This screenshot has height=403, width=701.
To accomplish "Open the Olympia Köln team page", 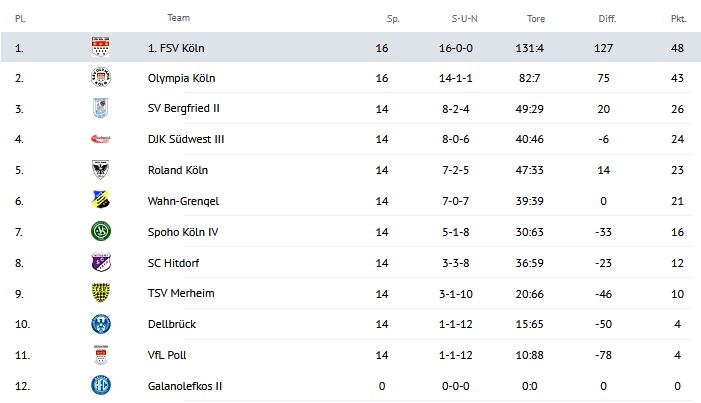I will [181, 78].
